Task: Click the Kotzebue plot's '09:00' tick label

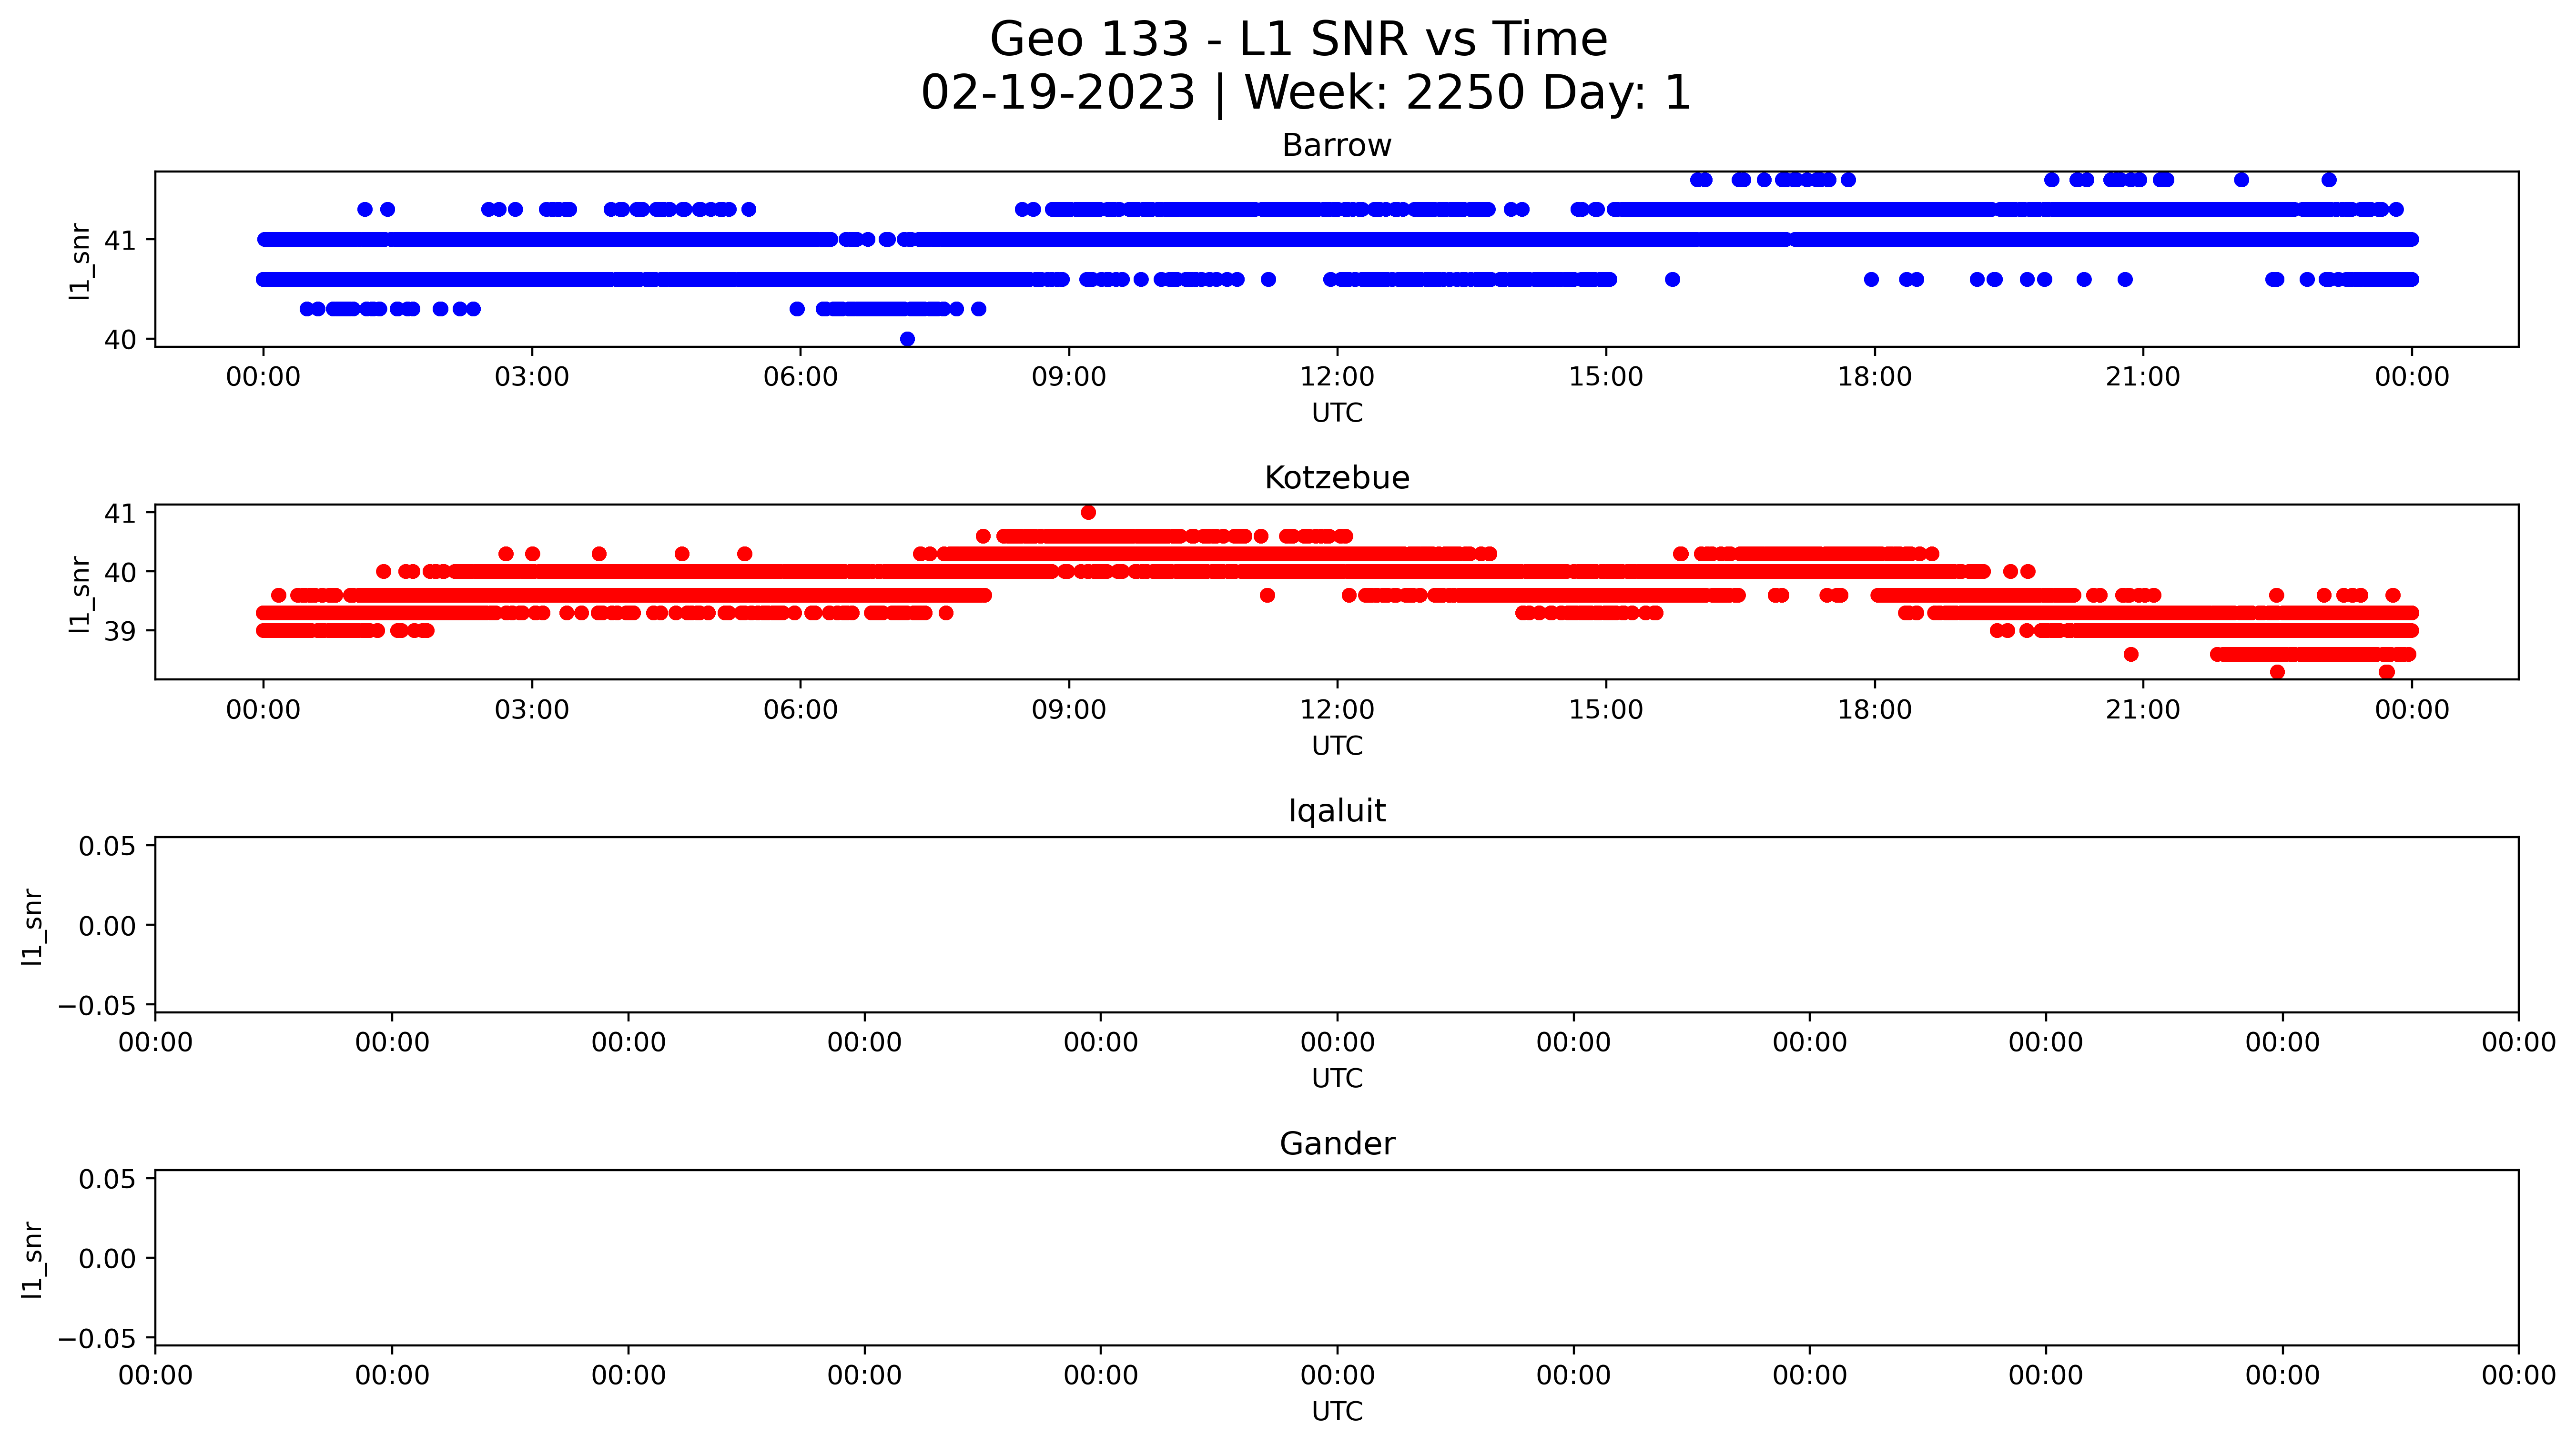Action: [x=1069, y=710]
